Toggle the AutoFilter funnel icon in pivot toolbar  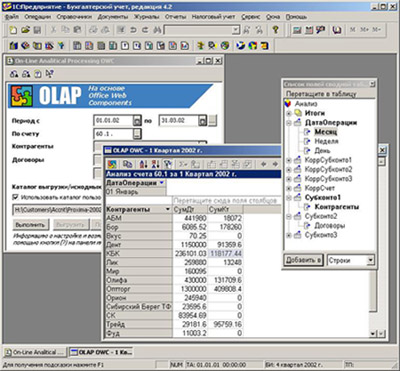[x=168, y=164]
